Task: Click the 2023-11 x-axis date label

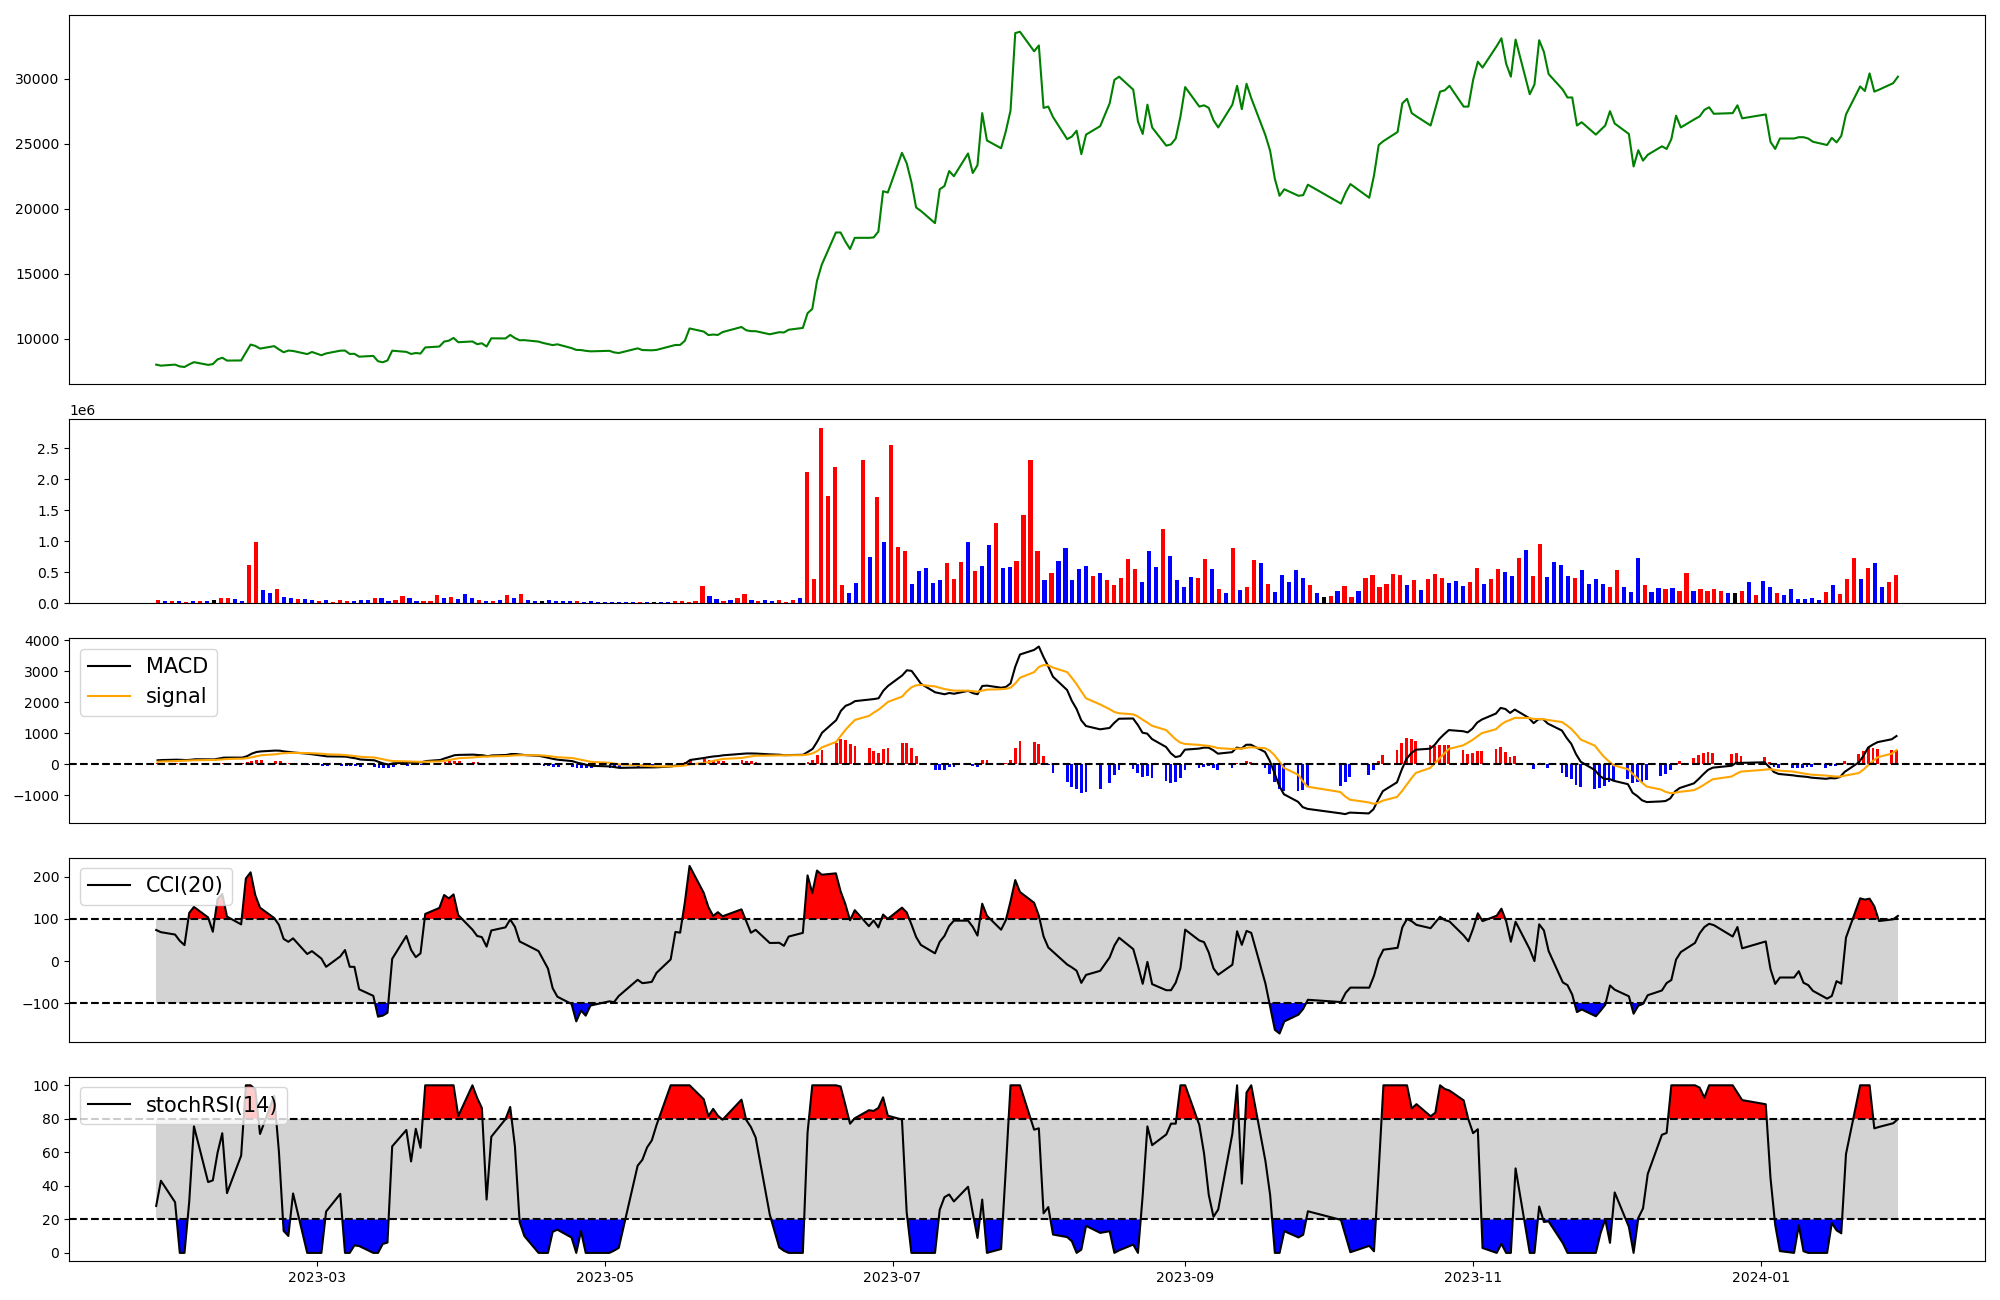Action: pos(1473,1277)
